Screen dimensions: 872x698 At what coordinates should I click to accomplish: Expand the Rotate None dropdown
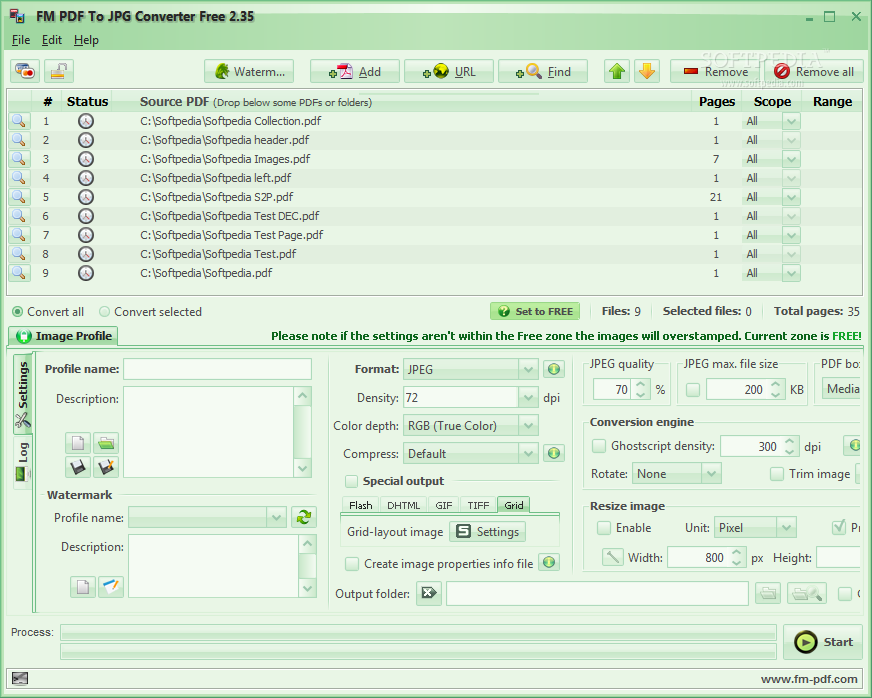pyautogui.click(x=711, y=474)
